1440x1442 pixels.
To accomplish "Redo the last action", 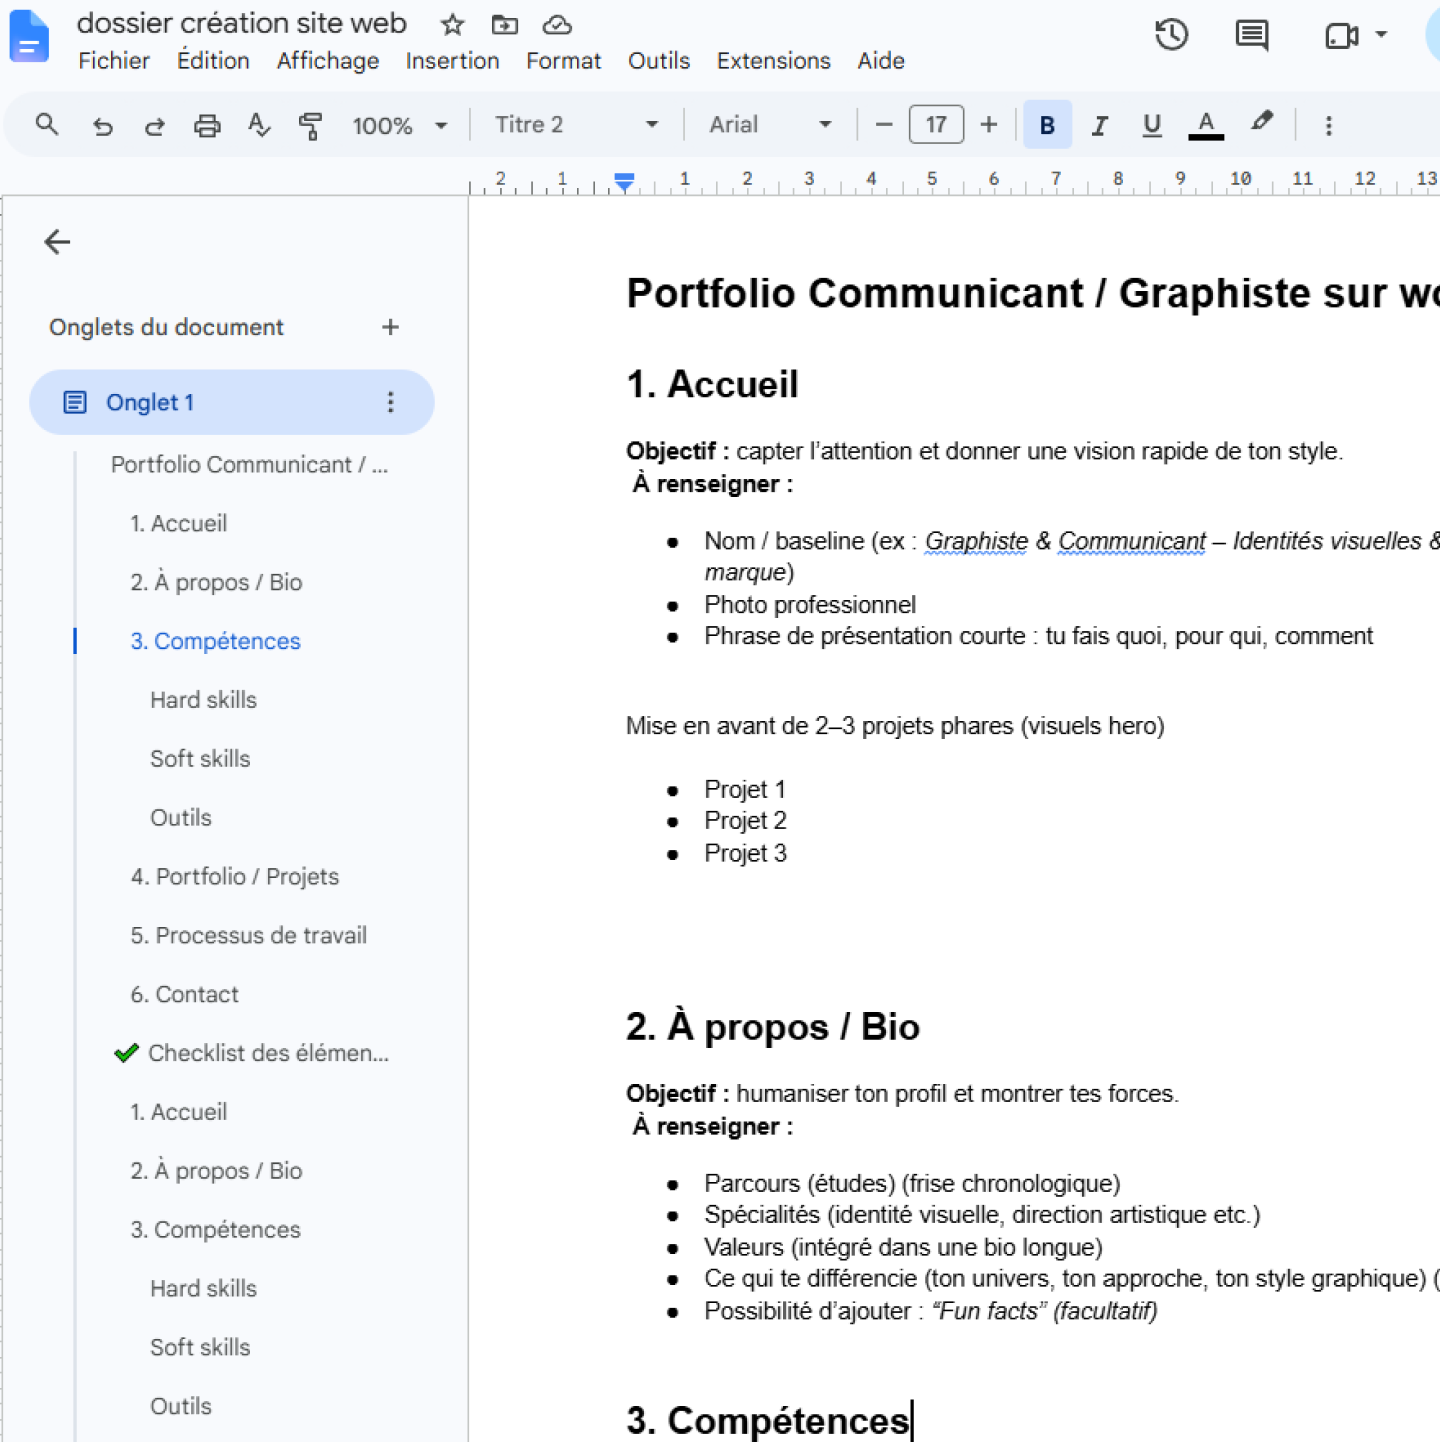I will coord(154,126).
